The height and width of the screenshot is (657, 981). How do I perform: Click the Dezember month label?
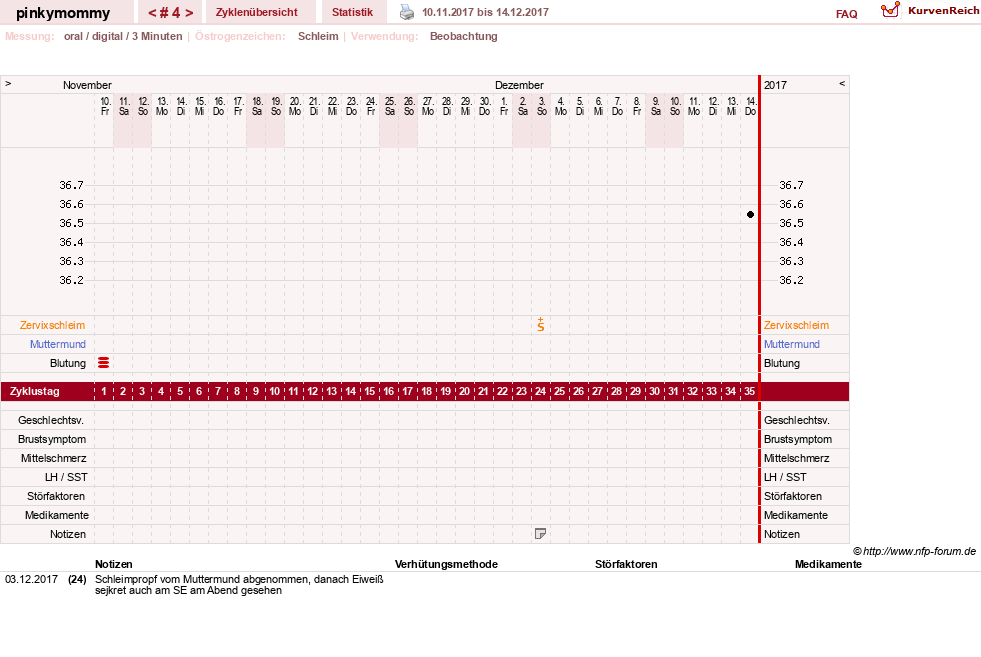(x=519, y=85)
